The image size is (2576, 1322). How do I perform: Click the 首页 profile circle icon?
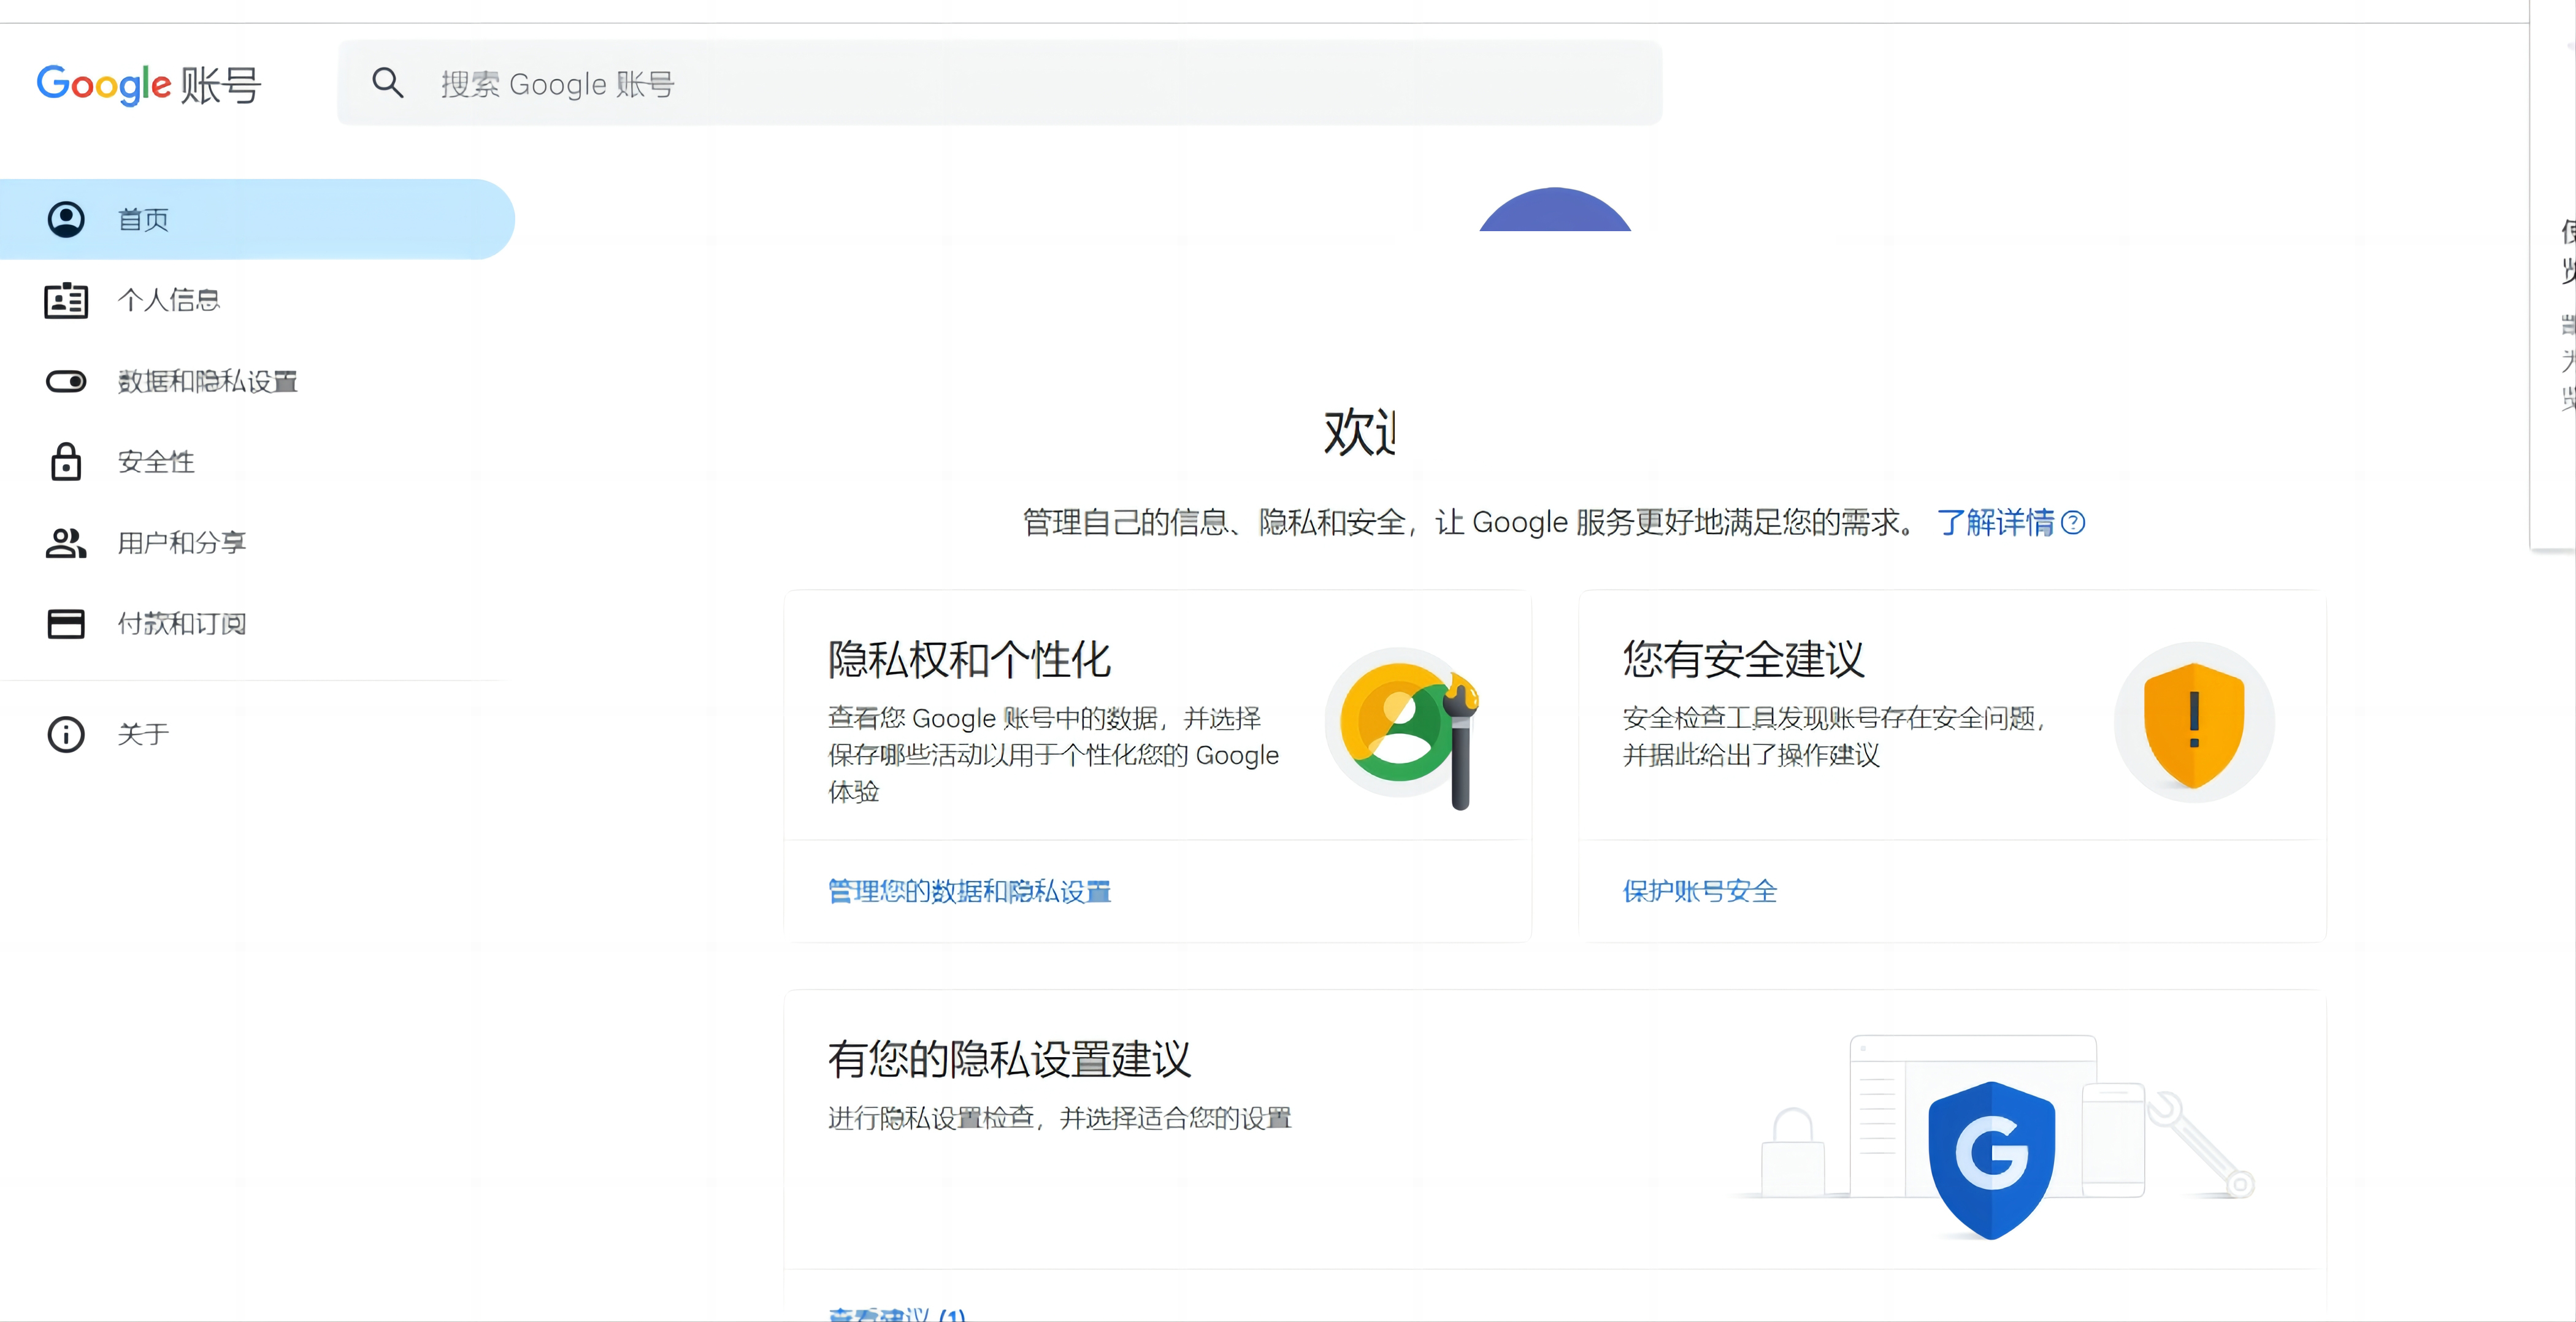[x=66, y=219]
